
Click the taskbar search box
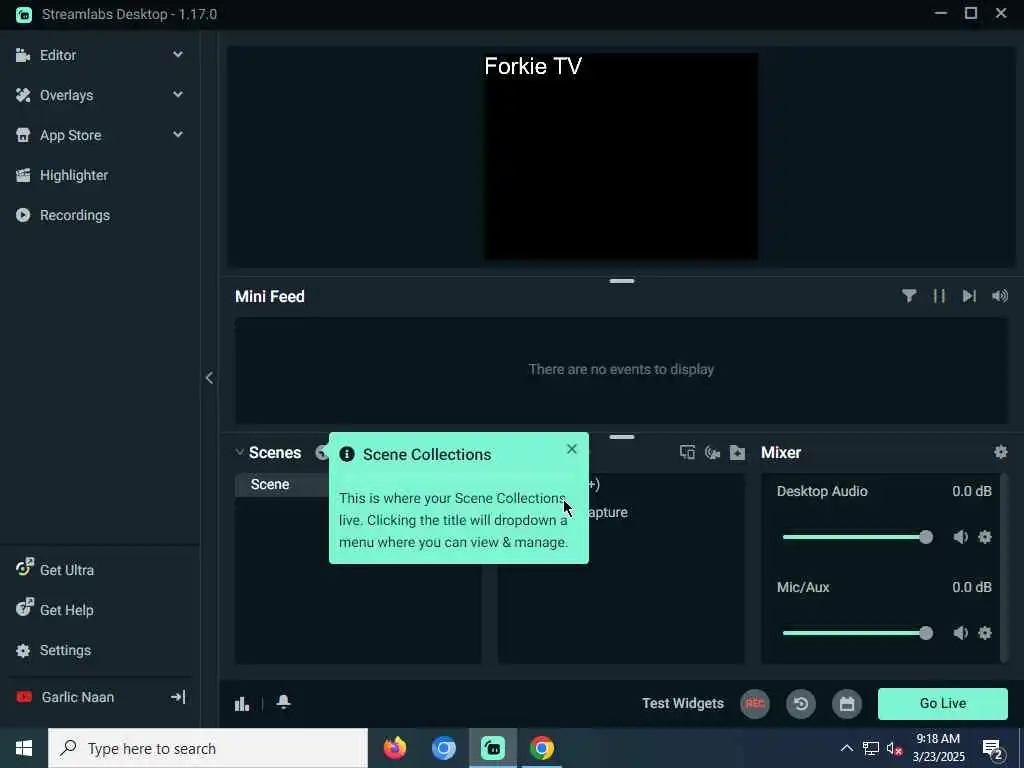pos(208,748)
